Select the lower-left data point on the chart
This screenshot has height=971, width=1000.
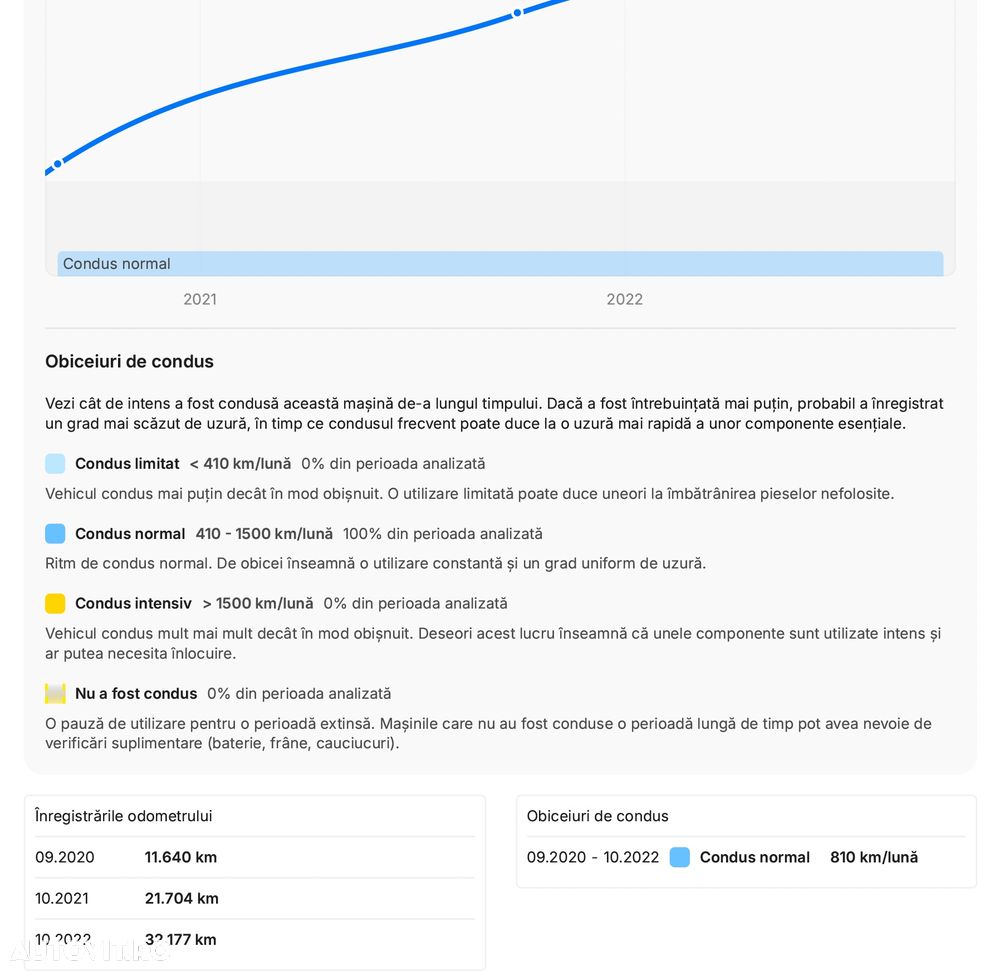point(58,163)
